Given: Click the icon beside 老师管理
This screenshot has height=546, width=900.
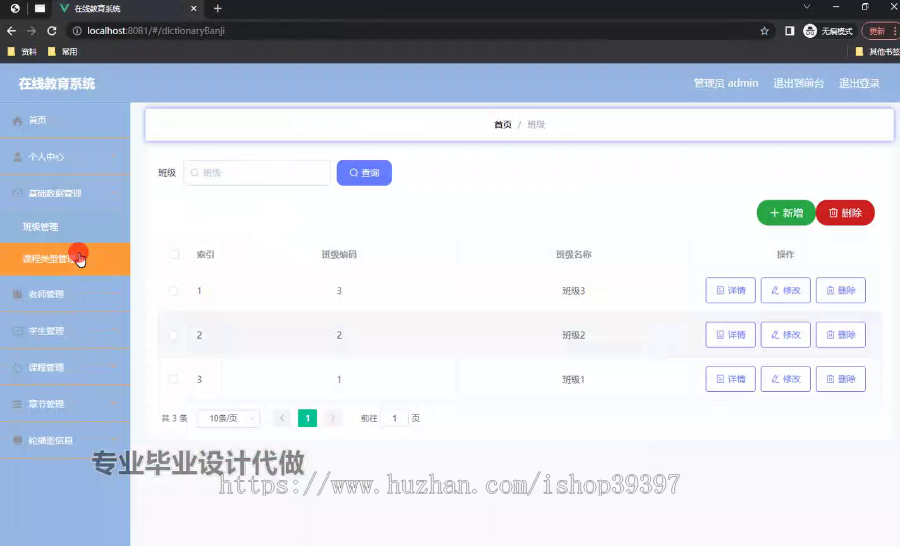Looking at the screenshot, I should point(17,294).
